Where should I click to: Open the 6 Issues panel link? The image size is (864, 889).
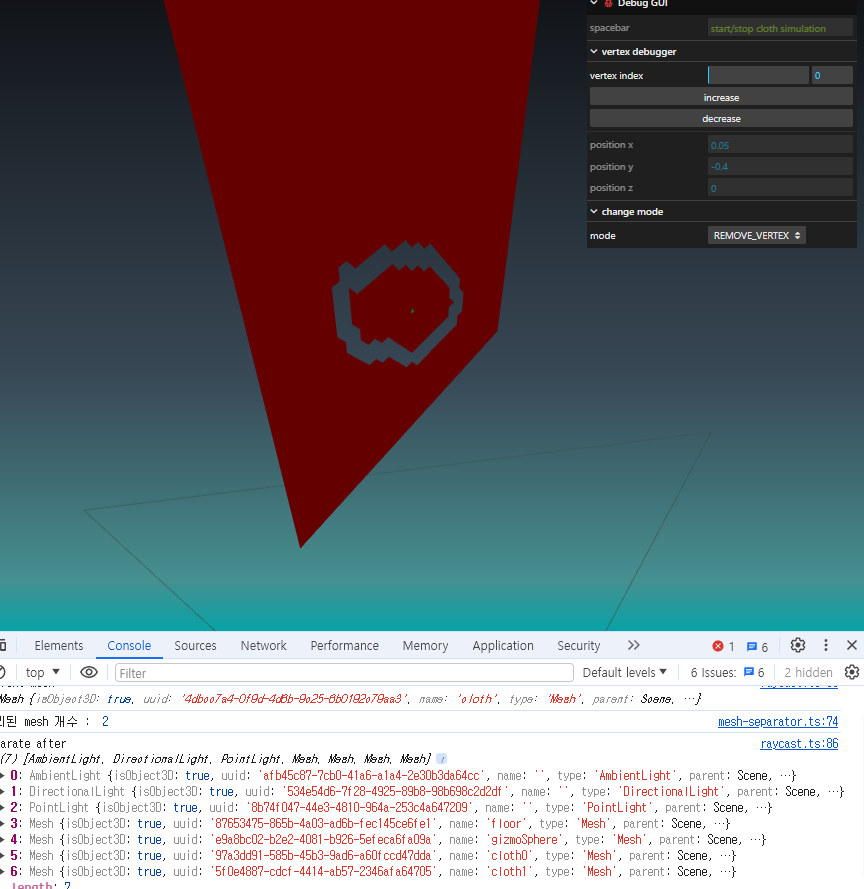click(x=727, y=672)
